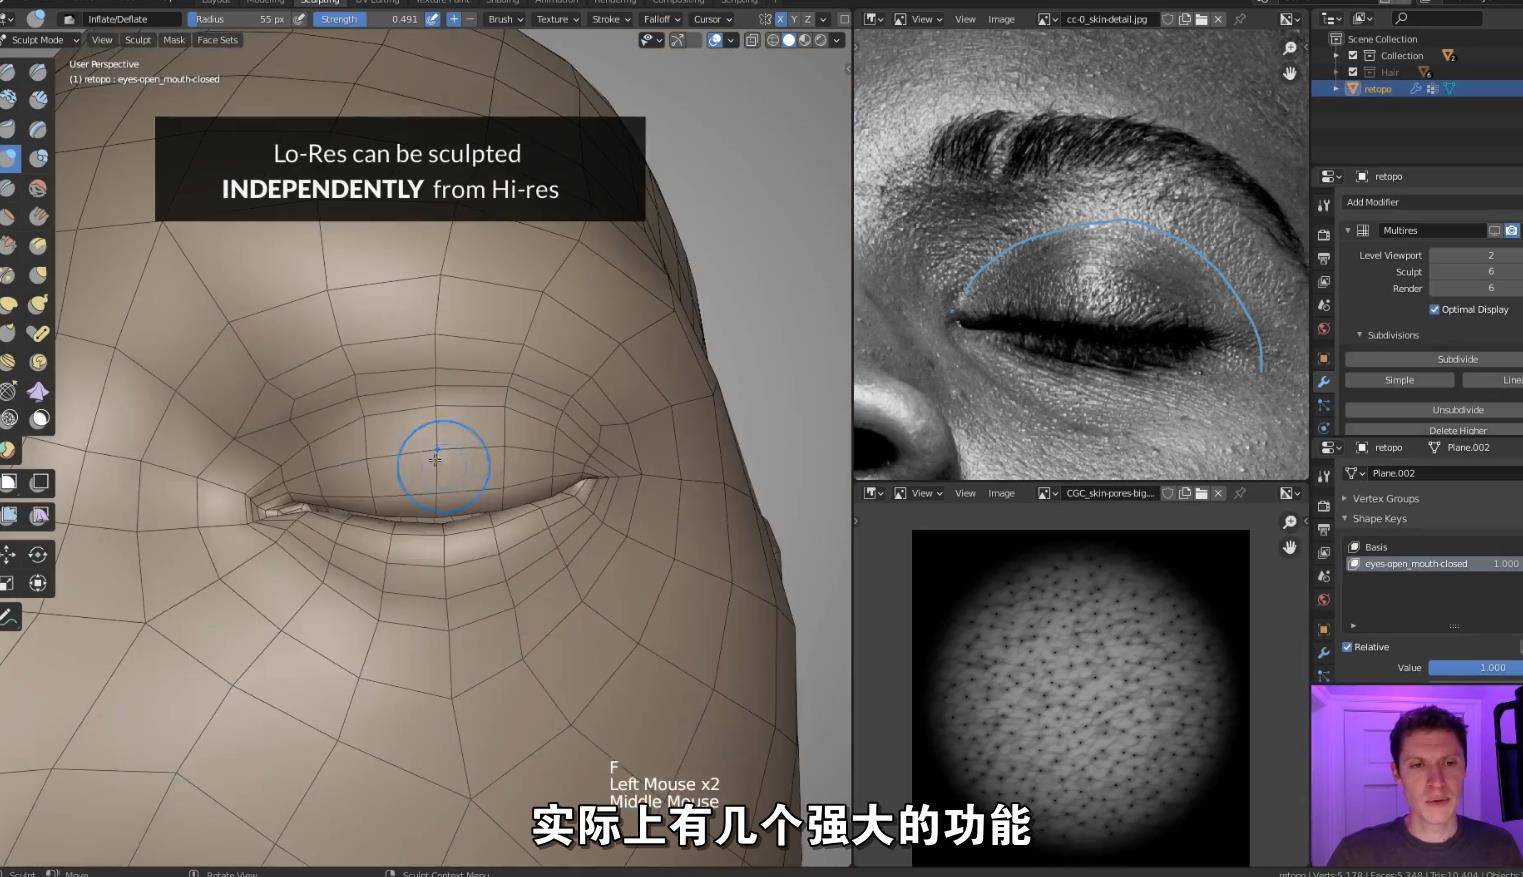Open the Cursor dropdown
The width and height of the screenshot is (1523, 877).
click(713, 19)
